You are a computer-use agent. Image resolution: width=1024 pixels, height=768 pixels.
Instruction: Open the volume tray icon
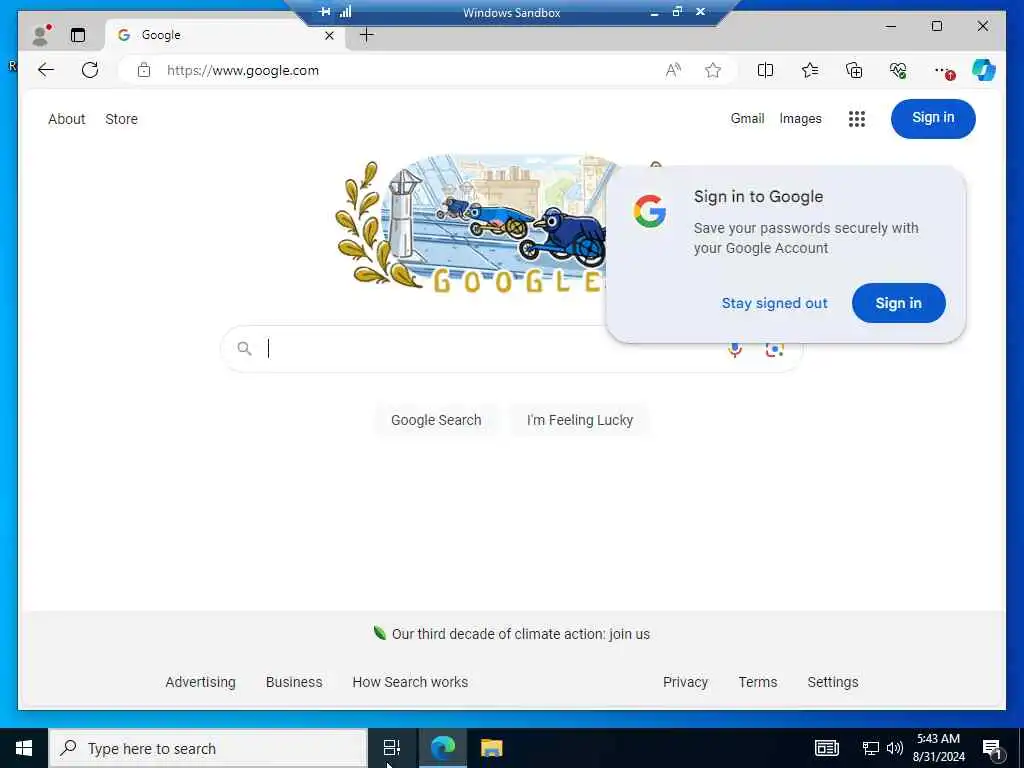pos(895,748)
